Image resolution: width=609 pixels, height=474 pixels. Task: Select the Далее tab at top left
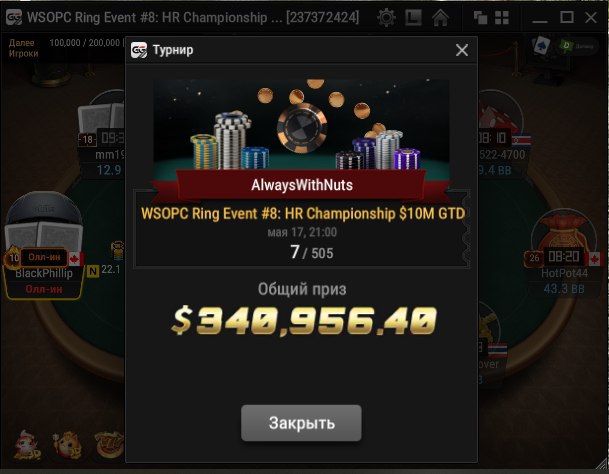tap(21, 43)
